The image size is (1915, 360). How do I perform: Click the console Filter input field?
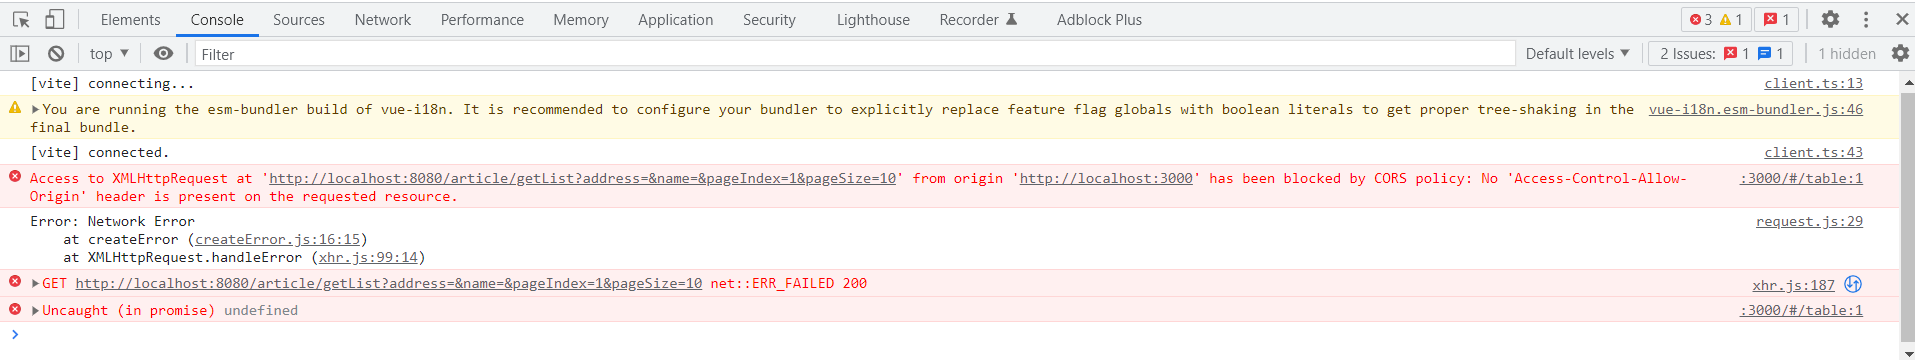855,54
